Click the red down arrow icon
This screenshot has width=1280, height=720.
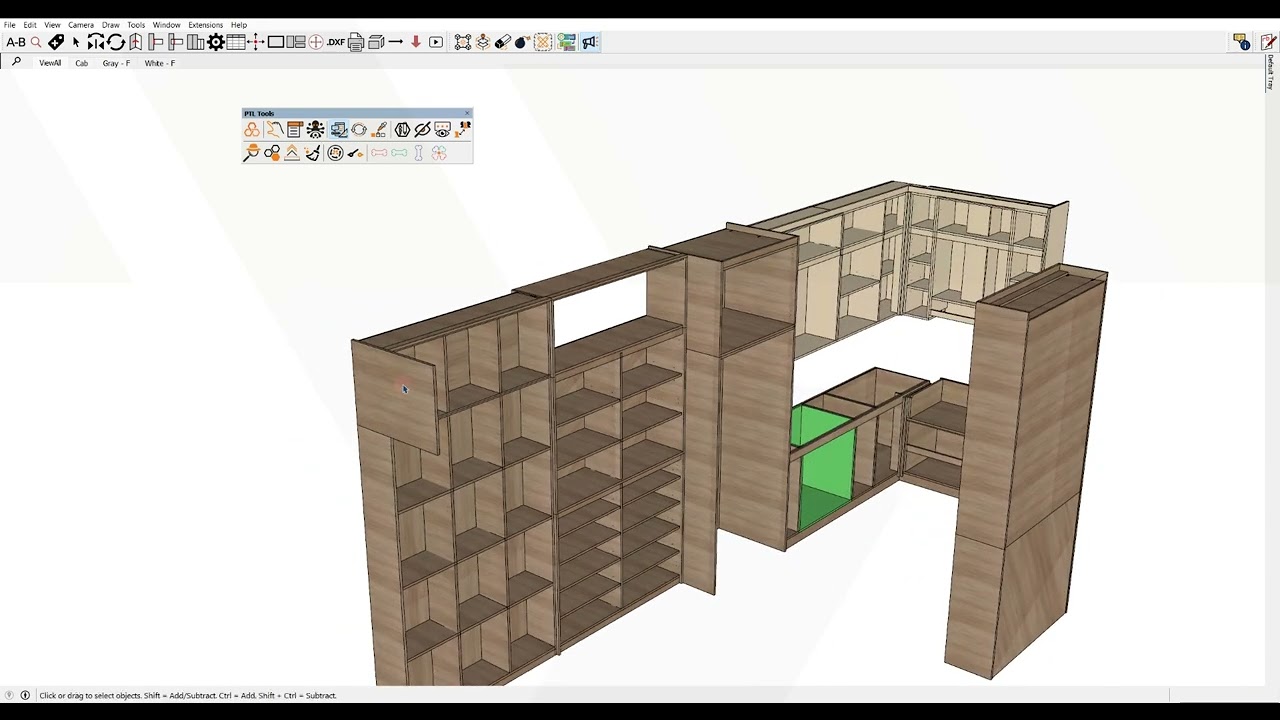(x=416, y=42)
